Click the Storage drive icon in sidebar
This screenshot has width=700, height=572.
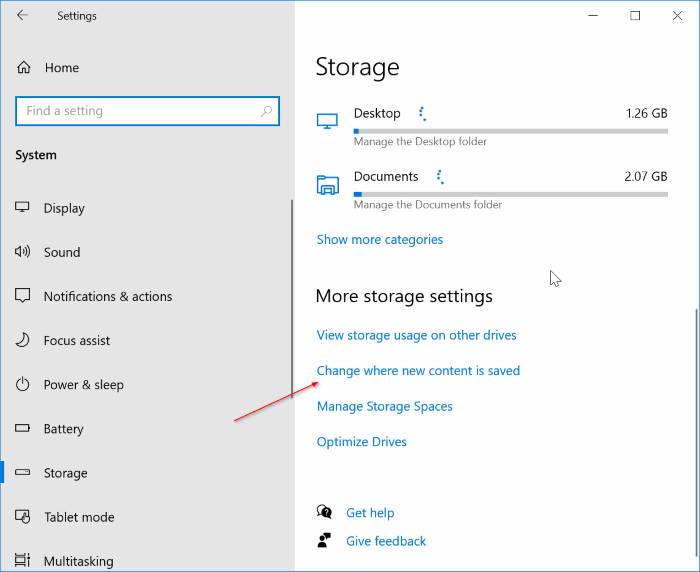22,472
